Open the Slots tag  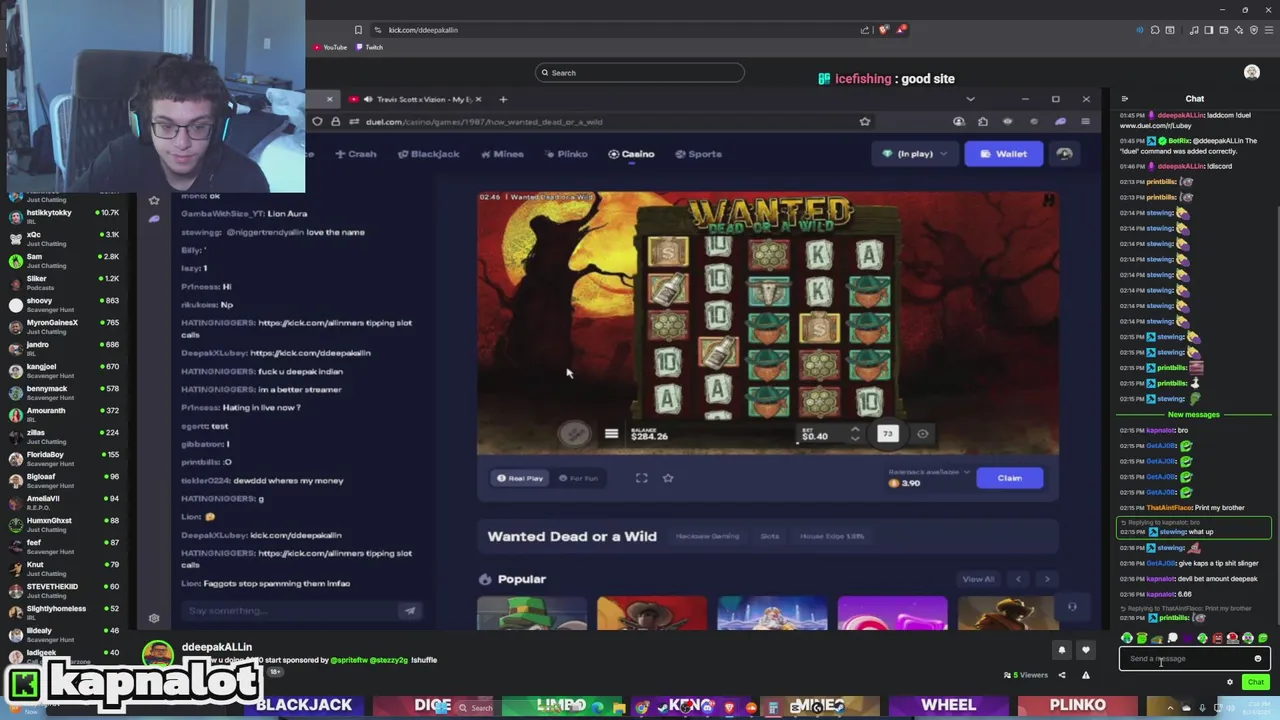[x=769, y=536]
